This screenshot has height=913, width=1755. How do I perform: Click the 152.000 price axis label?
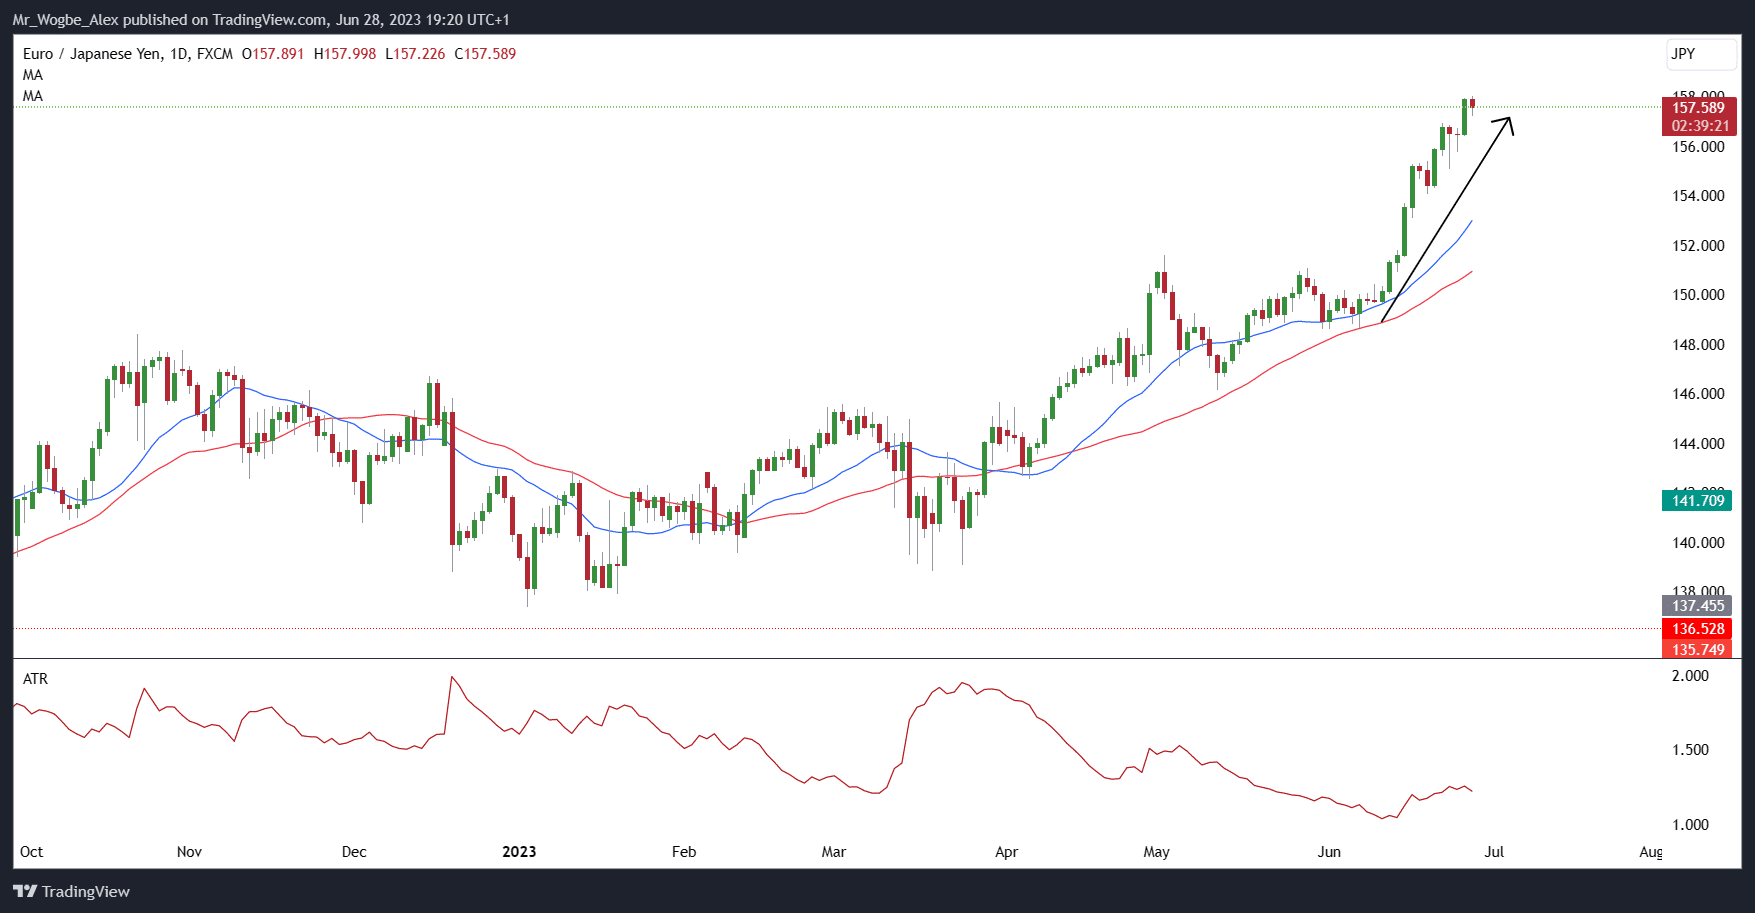pos(1698,245)
